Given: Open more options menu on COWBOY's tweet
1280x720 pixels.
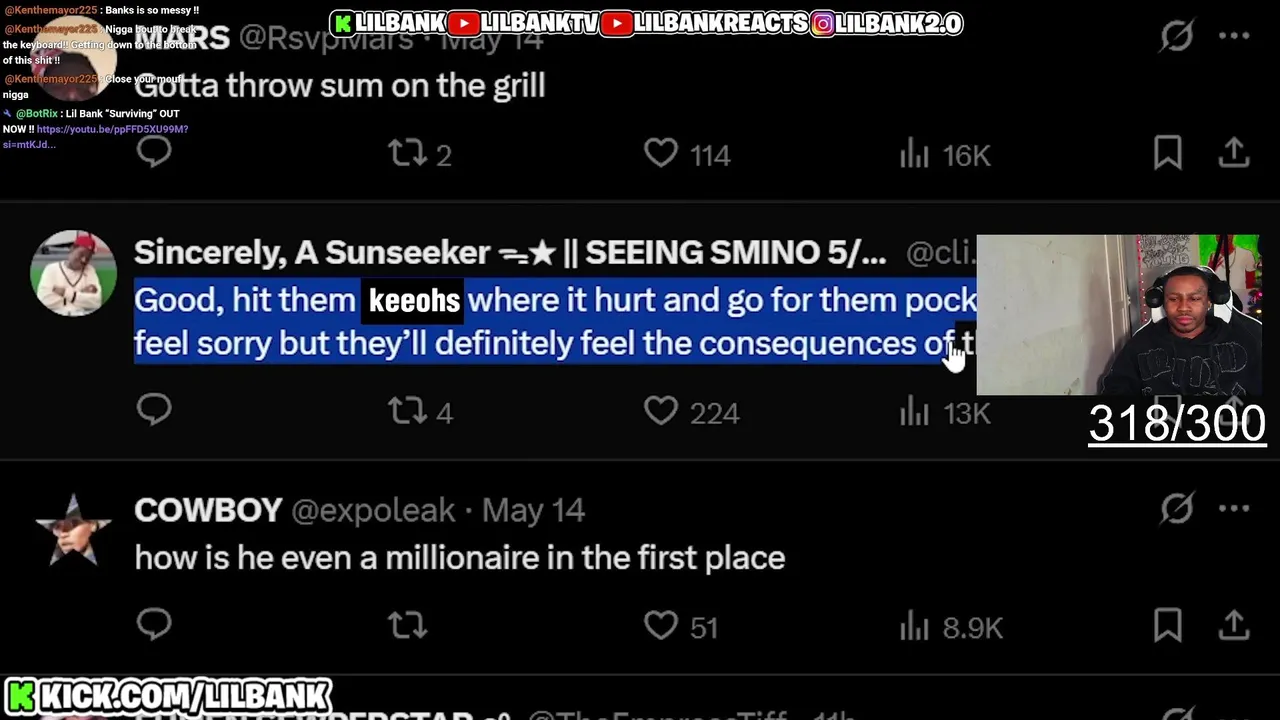Looking at the screenshot, I should click(1234, 509).
